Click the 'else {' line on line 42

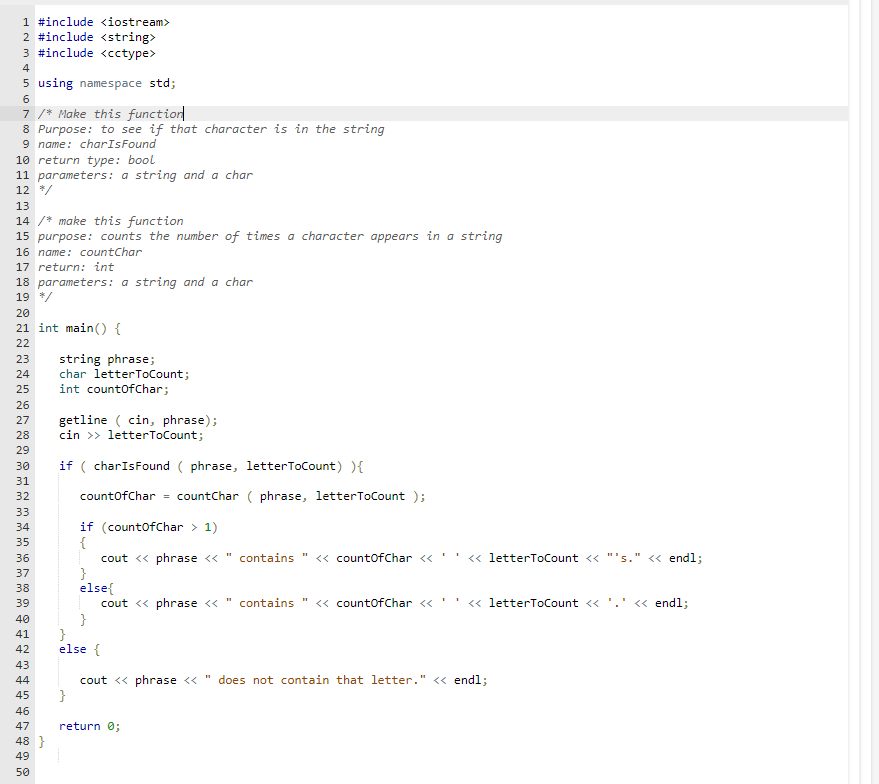tap(80, 649)
